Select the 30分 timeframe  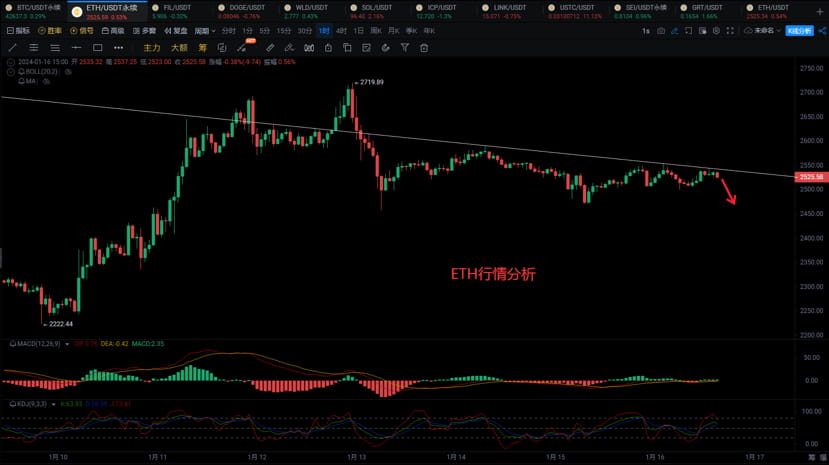(x=305, y=31)
